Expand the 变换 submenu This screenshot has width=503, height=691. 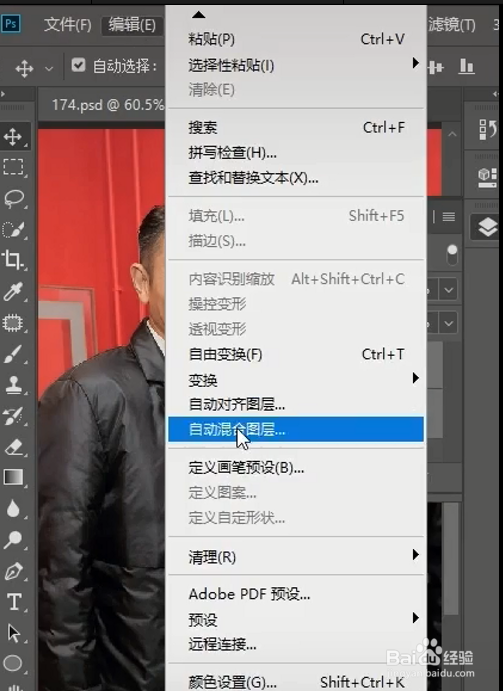pos(415,378)
